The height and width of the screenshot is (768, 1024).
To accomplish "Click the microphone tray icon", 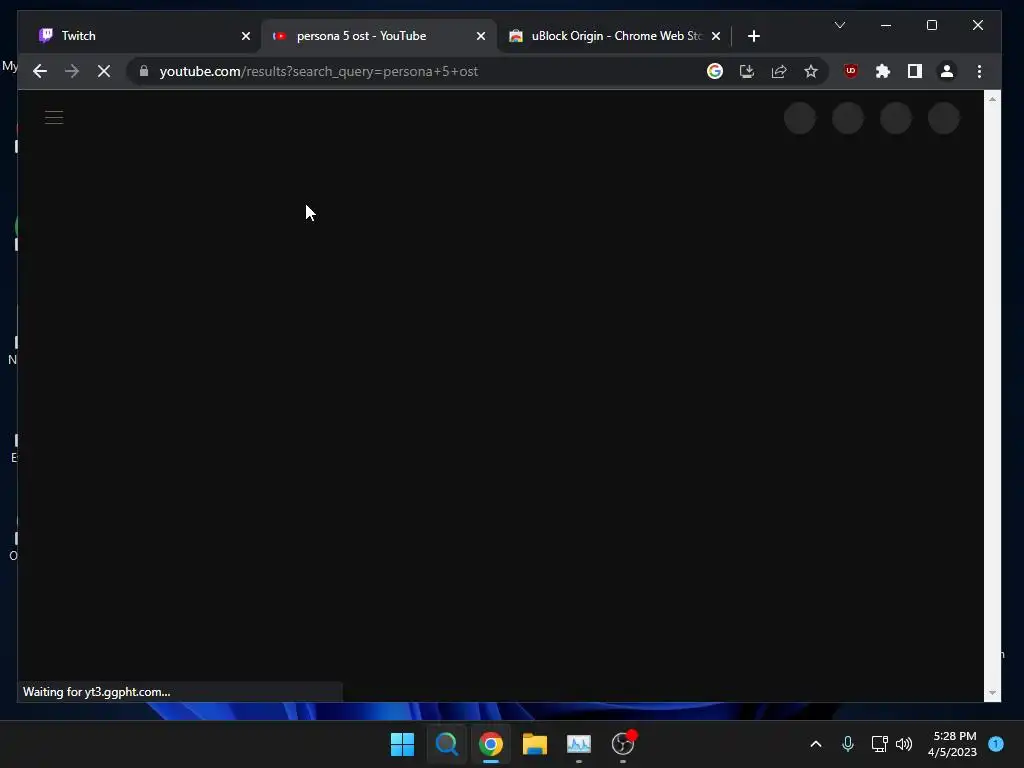I will tap(848, 744).
